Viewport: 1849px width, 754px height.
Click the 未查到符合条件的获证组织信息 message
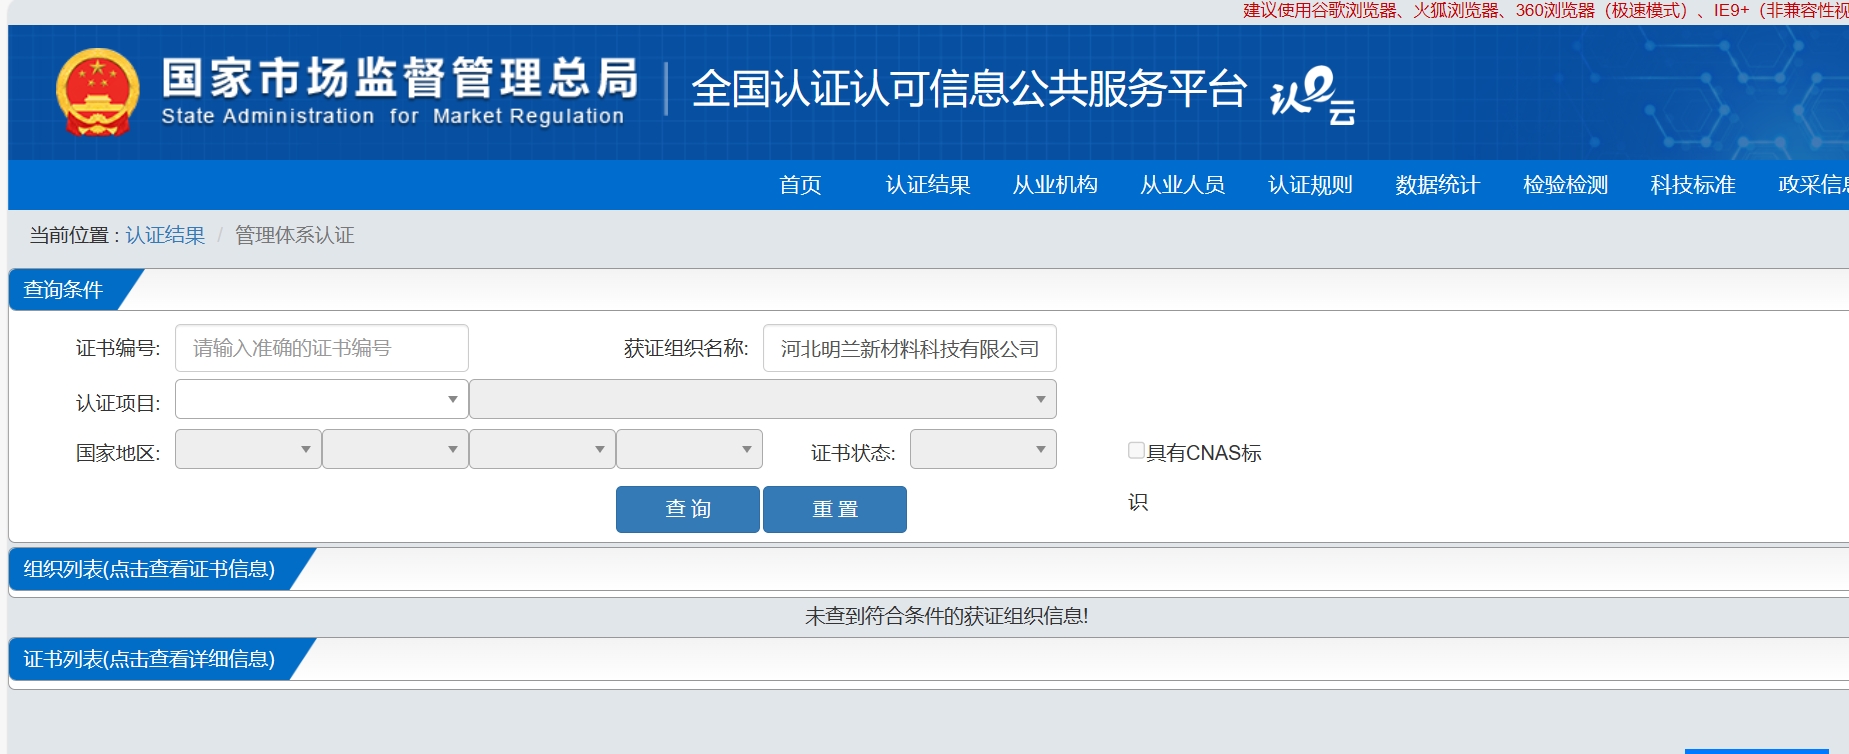[x=946, y=616]
